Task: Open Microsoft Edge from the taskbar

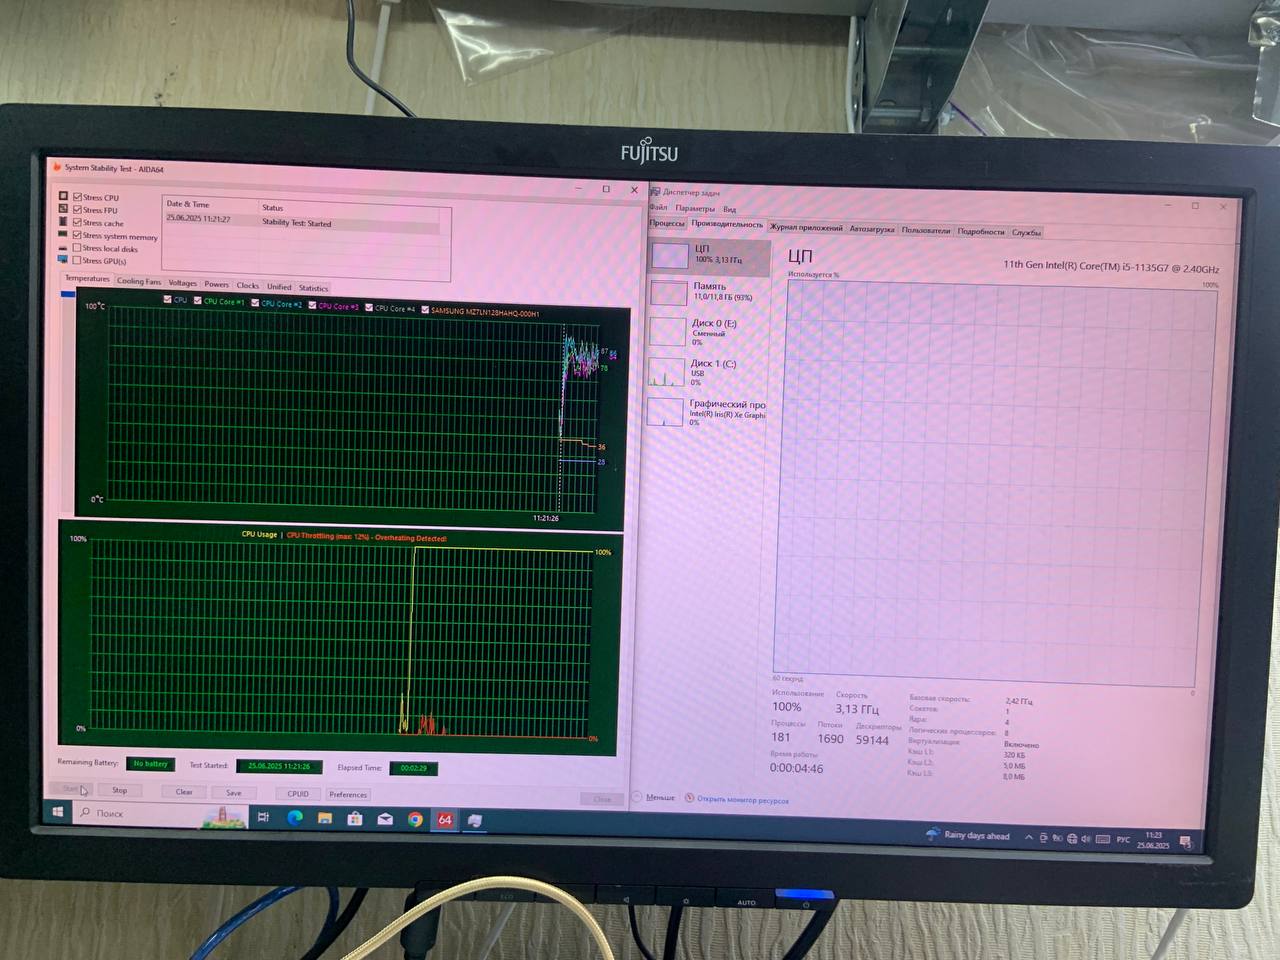Action: pos(295,818)
